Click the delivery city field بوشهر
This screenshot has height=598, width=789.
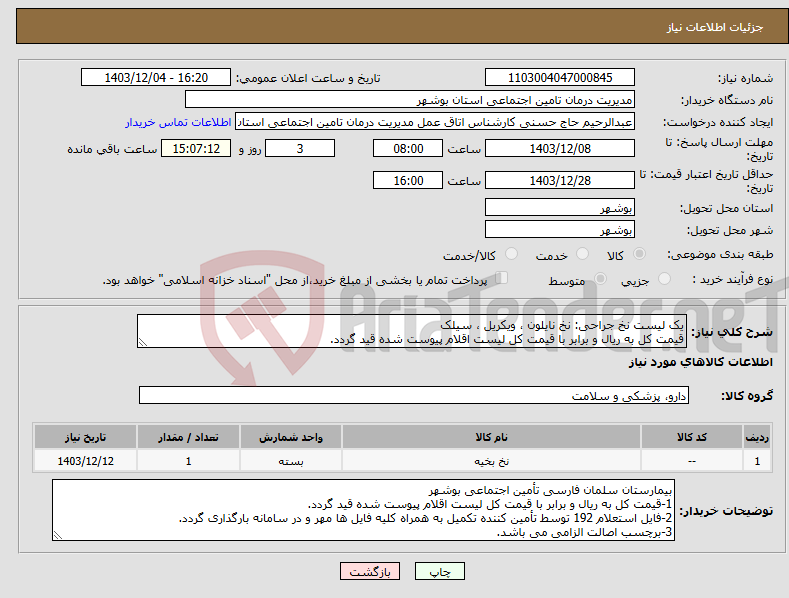(560, 230)
